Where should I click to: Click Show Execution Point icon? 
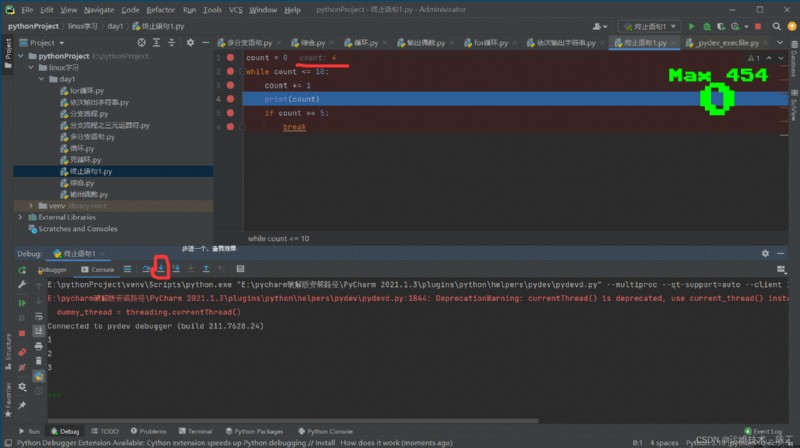pos(128,269)
